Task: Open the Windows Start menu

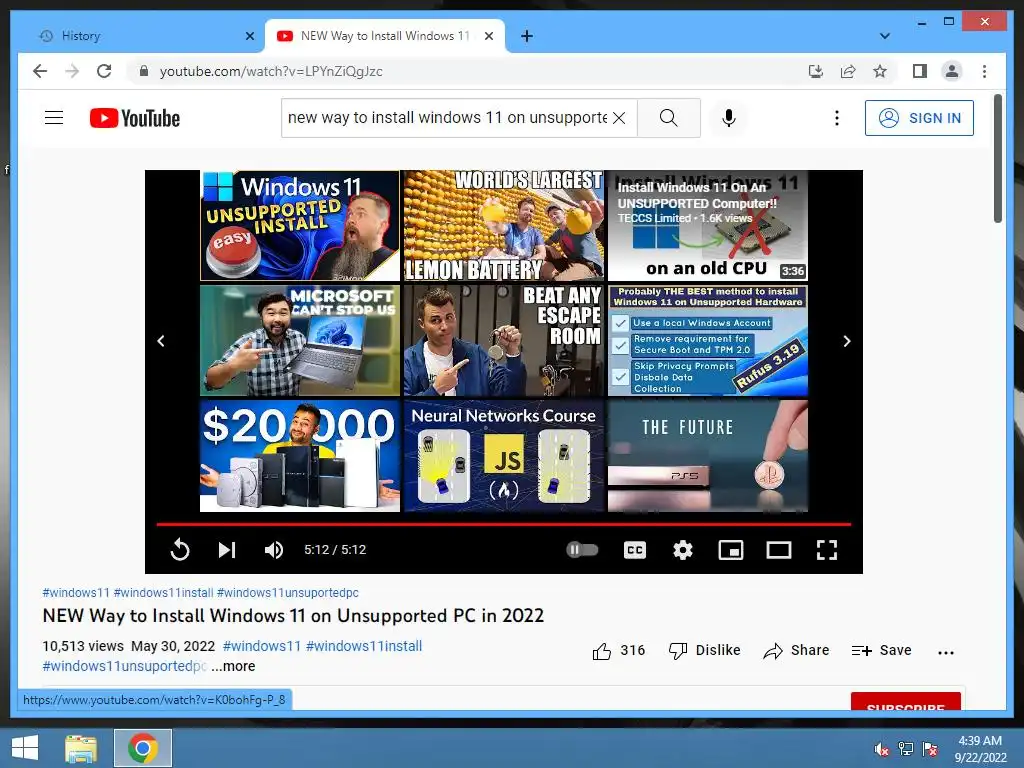Action: coord(25,748)
